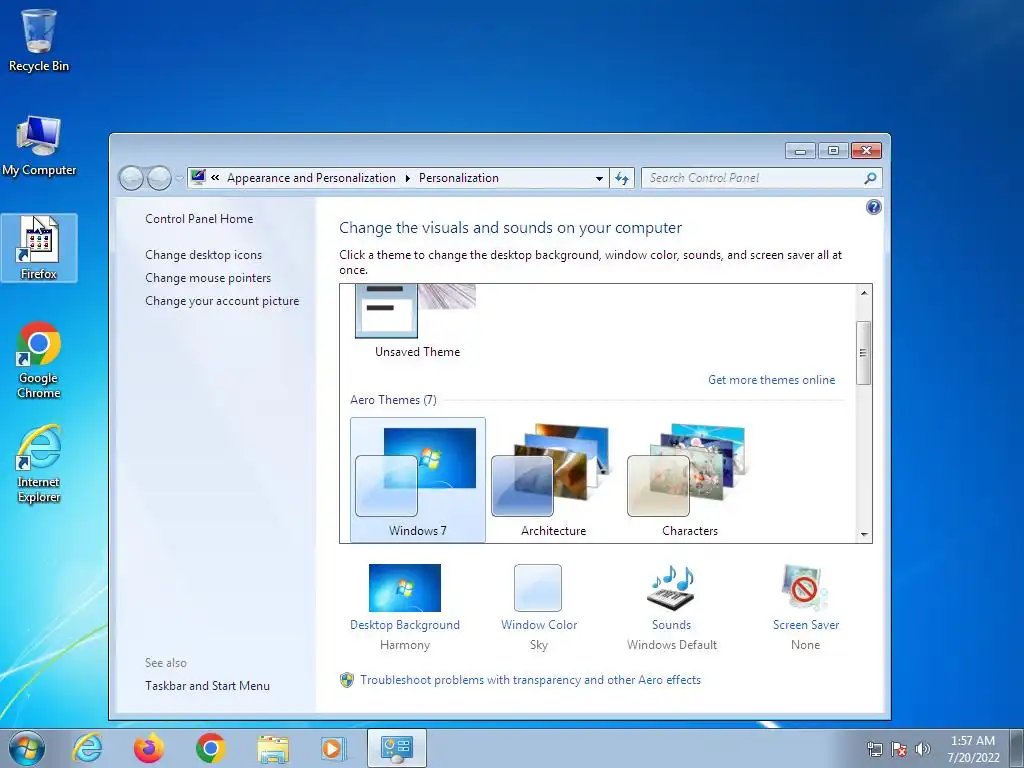The width and height of the screenshot is (1024, 768).
Task: Click the taskbar clock showing 1:57 AM
Action: (973, 748)
